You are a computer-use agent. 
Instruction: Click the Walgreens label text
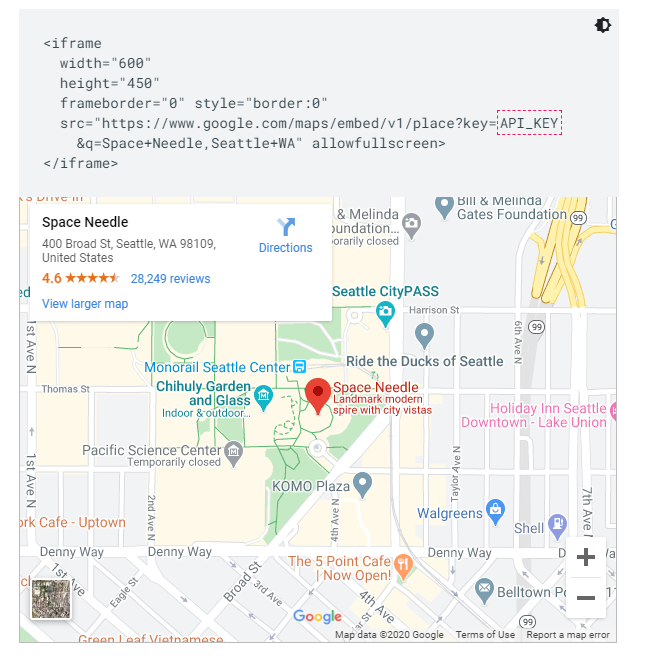450,513
